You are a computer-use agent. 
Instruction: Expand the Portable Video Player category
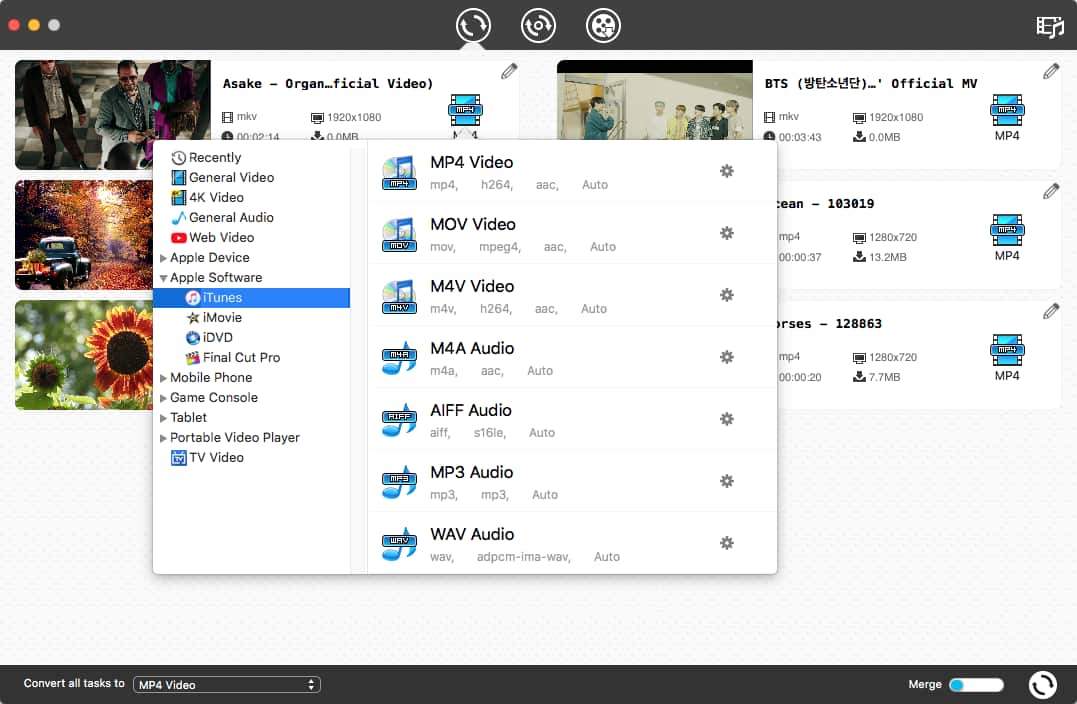click(x=163, y=438)
